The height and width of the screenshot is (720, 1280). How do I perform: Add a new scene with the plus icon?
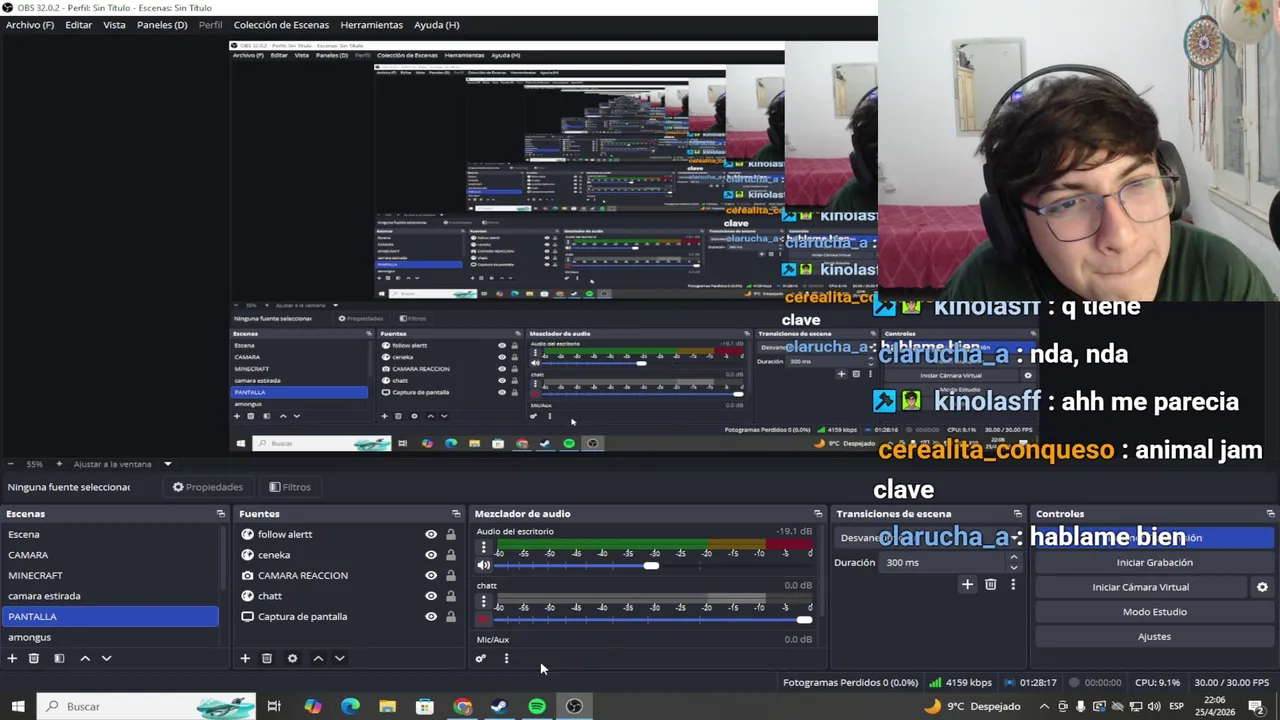pos(12,658)
